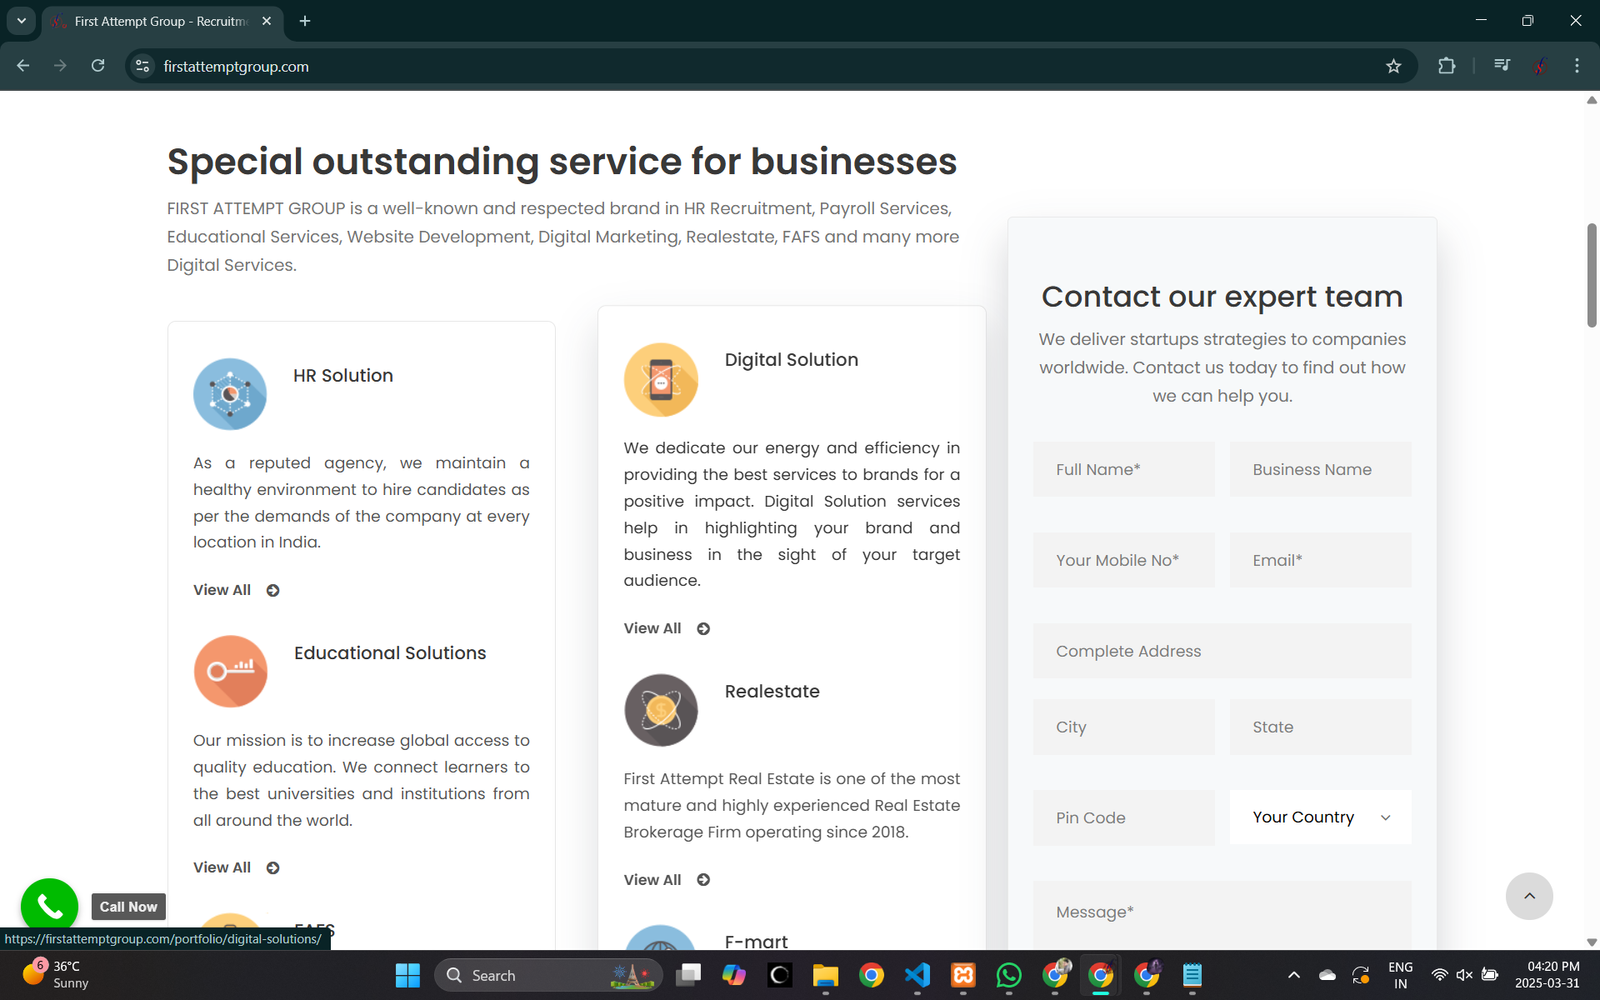Go back to the previous page
This screenshot has height=1000, width=1600.
(x=23, y=66)
